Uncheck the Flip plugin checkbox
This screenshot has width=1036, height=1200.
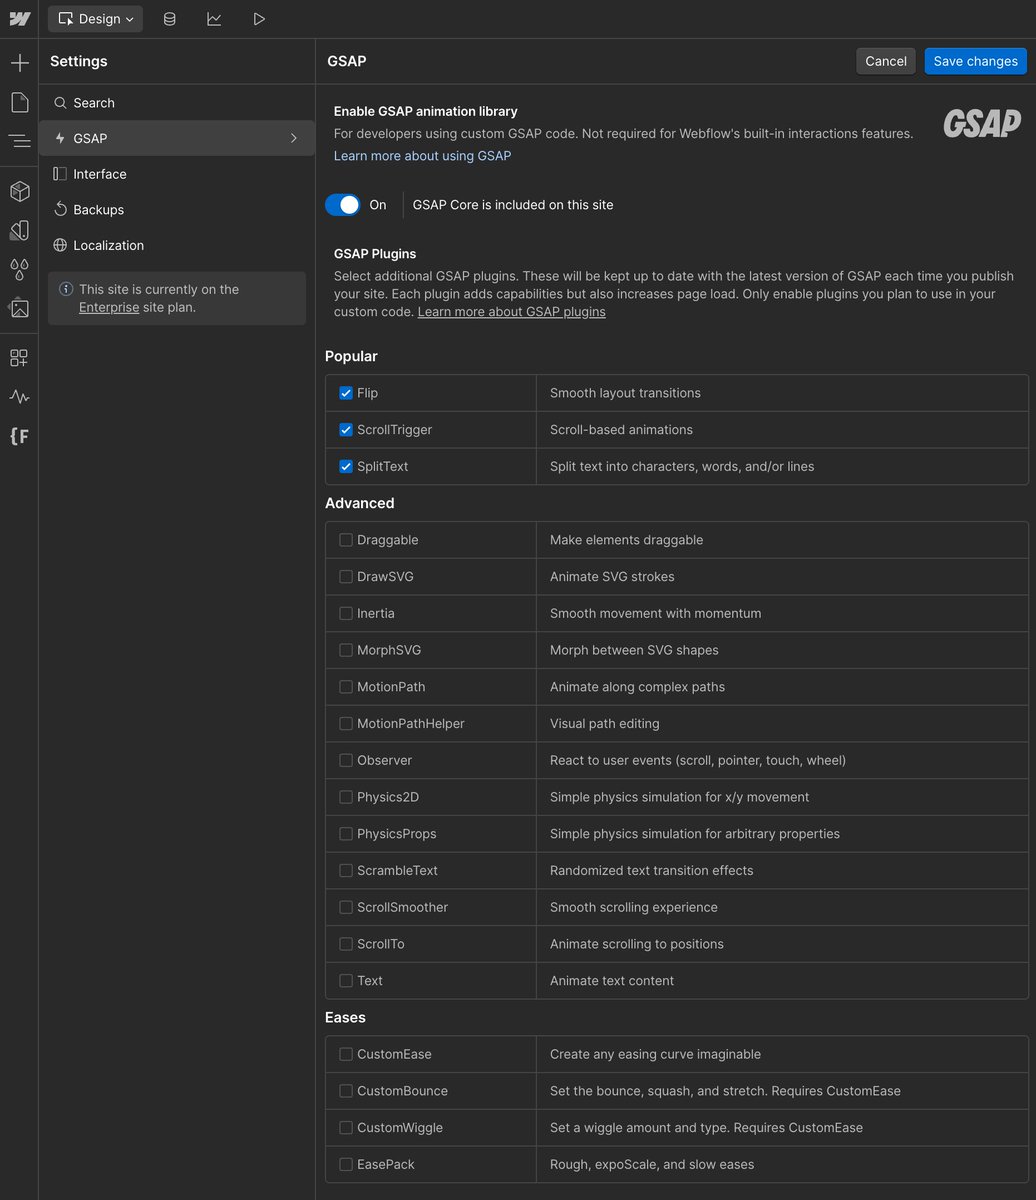tap(346, 393)
